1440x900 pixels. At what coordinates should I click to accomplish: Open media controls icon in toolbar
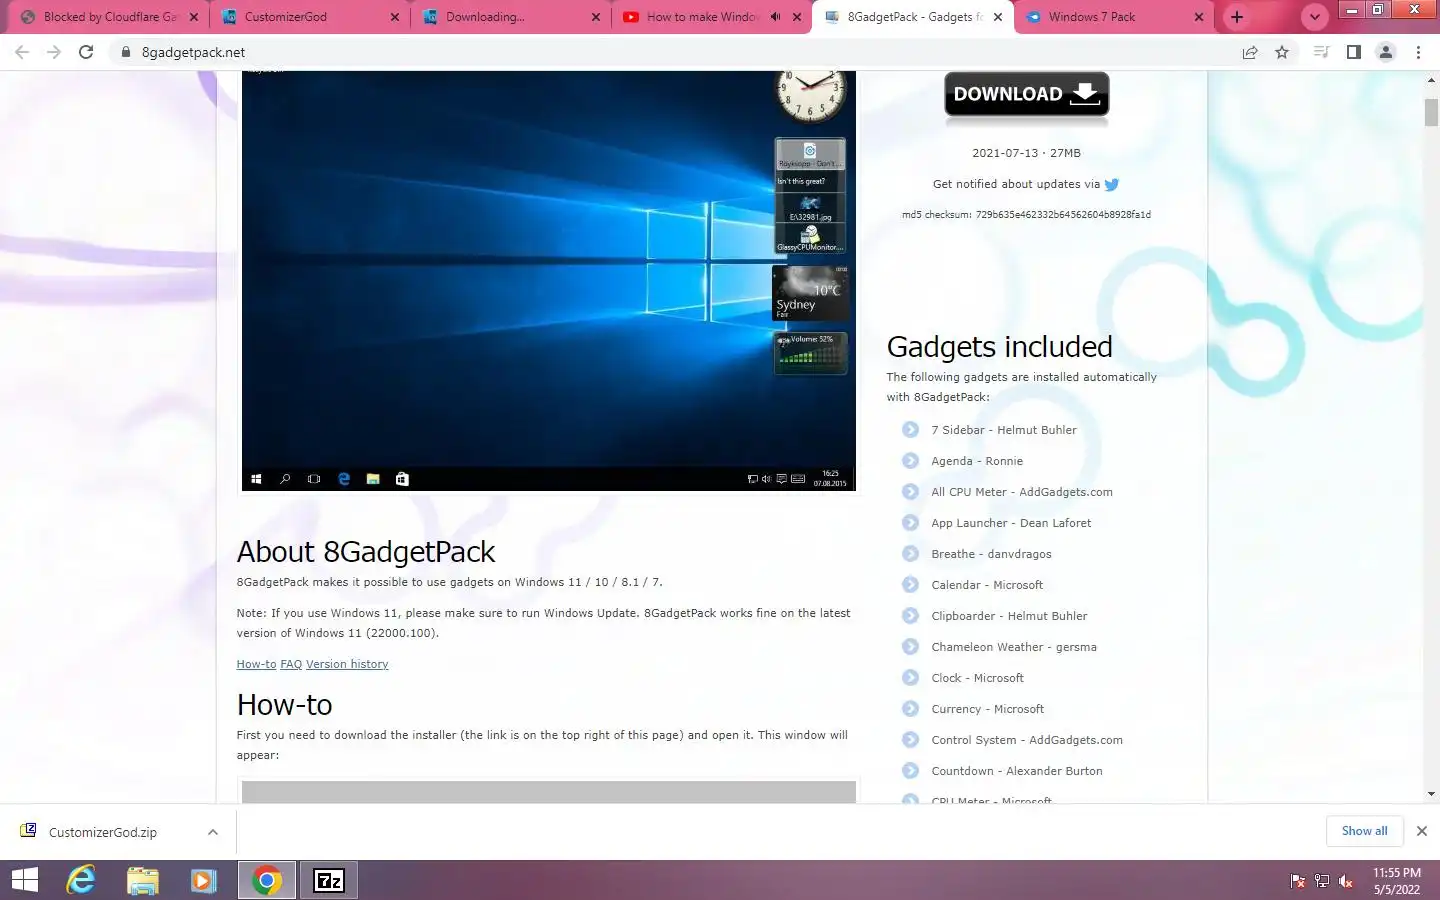1321,52
